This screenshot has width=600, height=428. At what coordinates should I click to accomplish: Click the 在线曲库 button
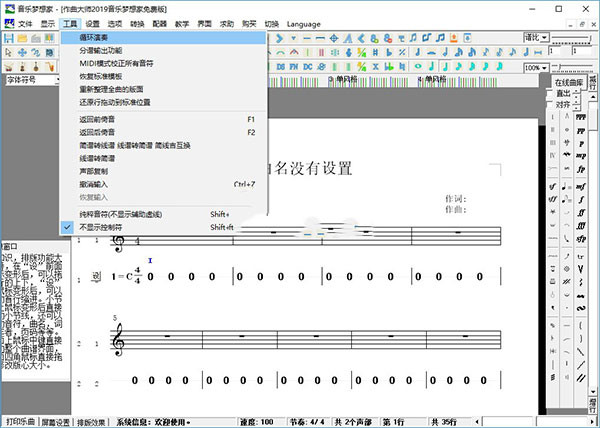tap(570, 83)
